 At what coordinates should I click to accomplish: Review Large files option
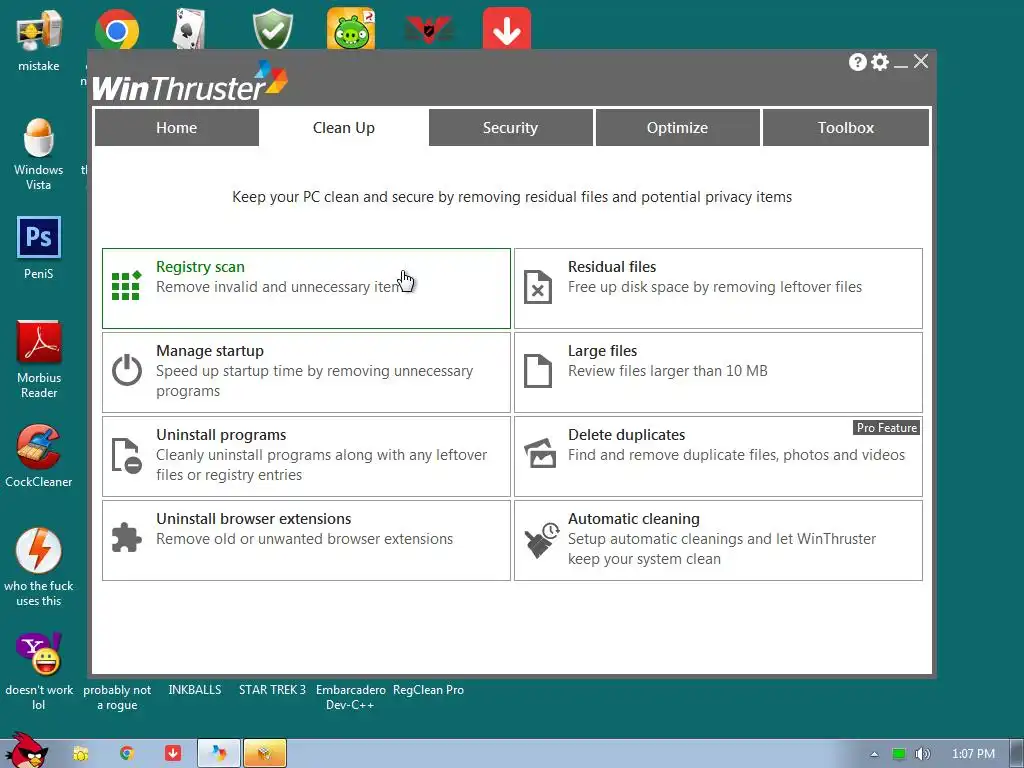[x=718, y=372]
